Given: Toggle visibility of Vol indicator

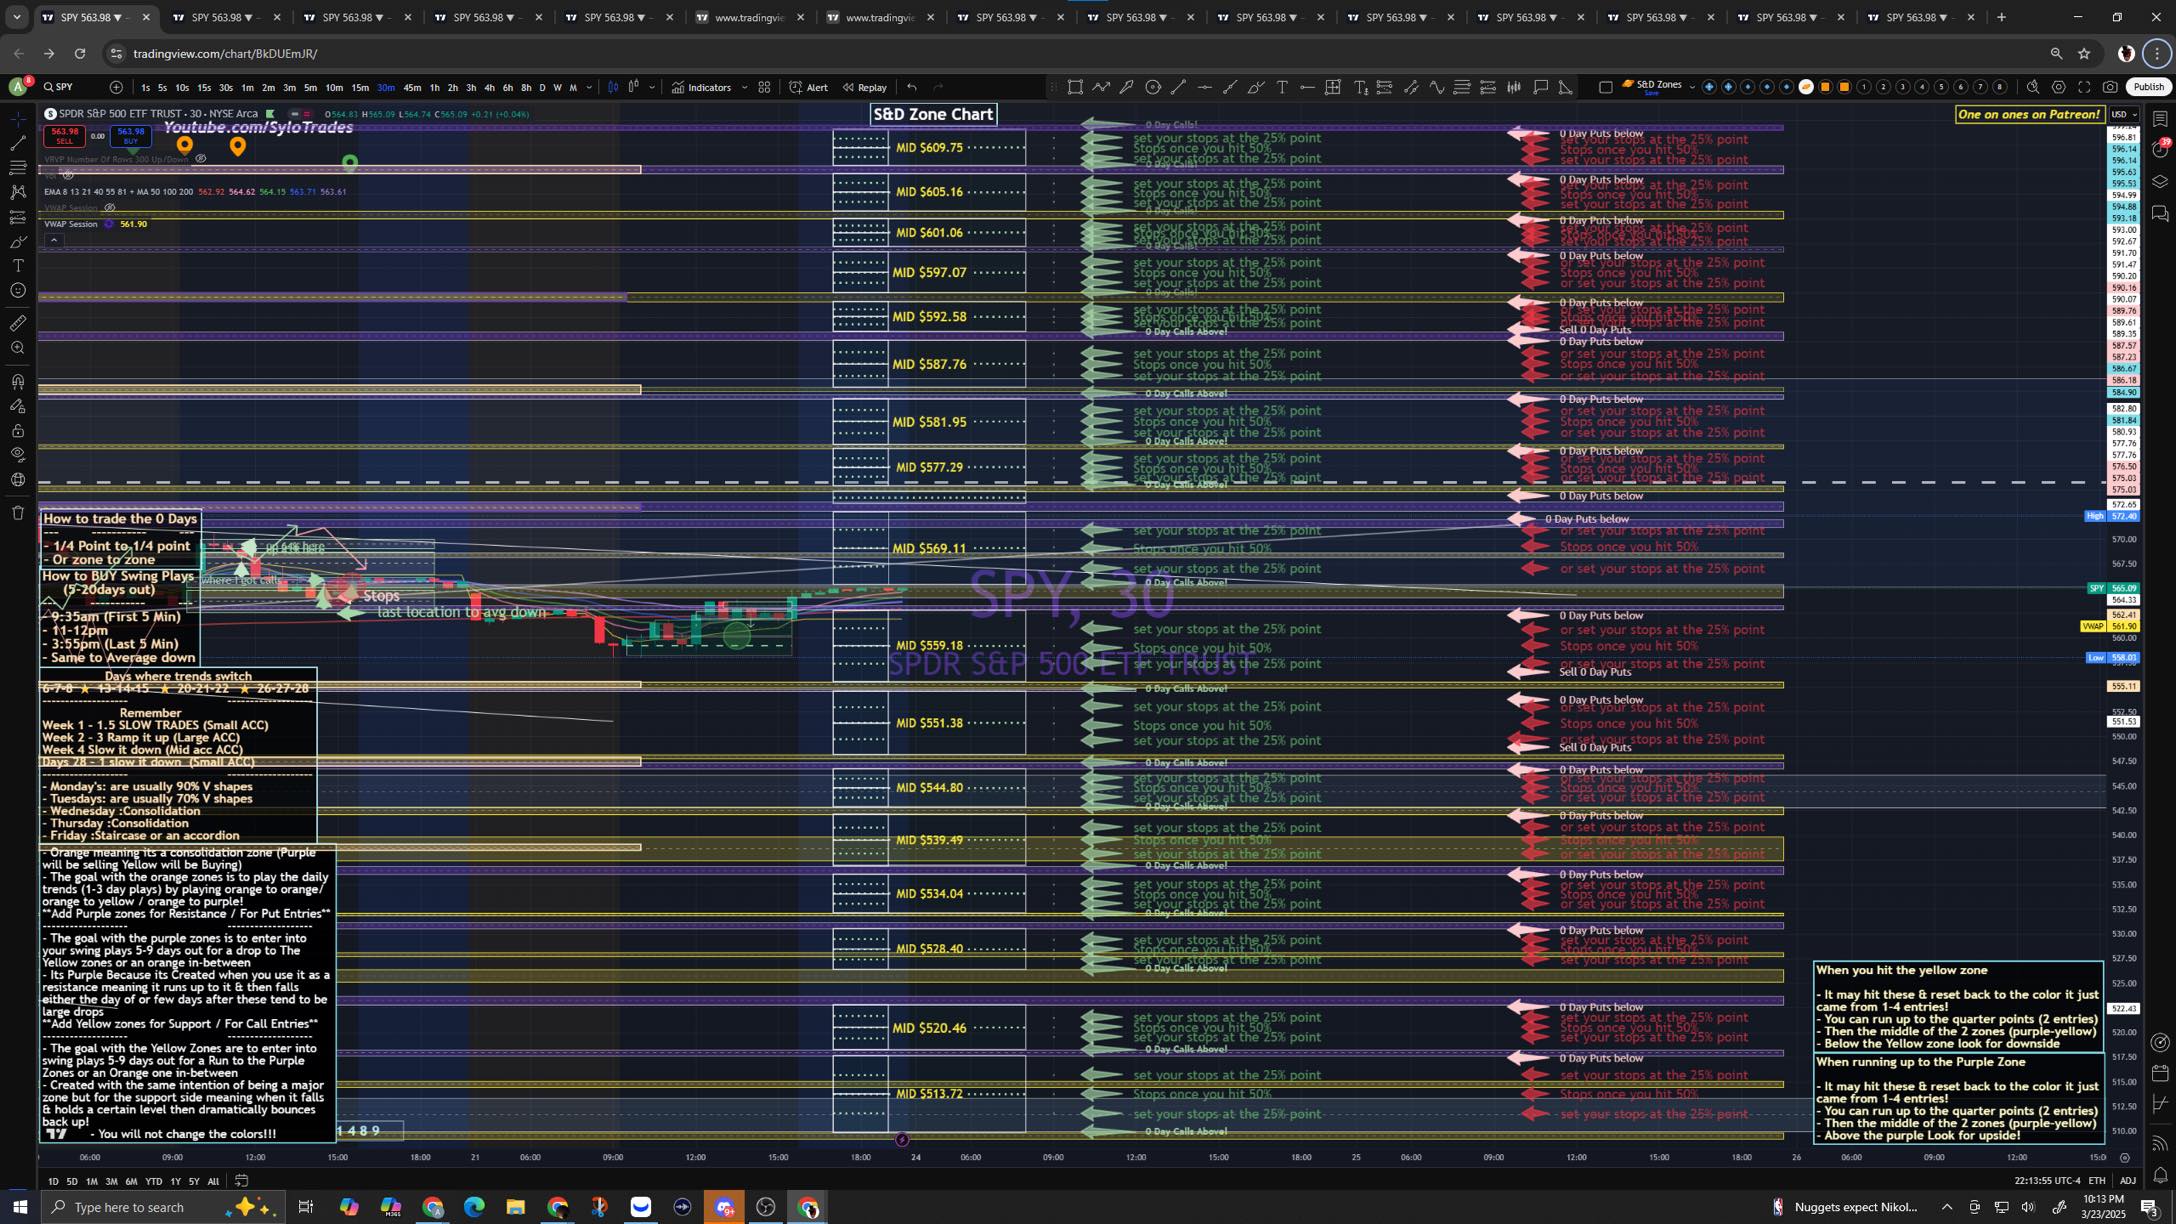Looking at the screenshot, I should 68,175.
